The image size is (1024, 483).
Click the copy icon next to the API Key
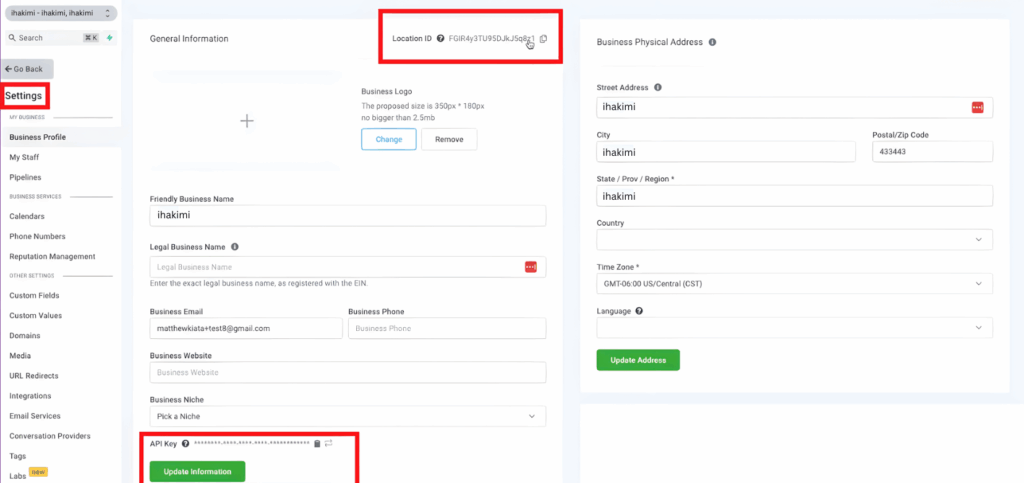(317, 443)
